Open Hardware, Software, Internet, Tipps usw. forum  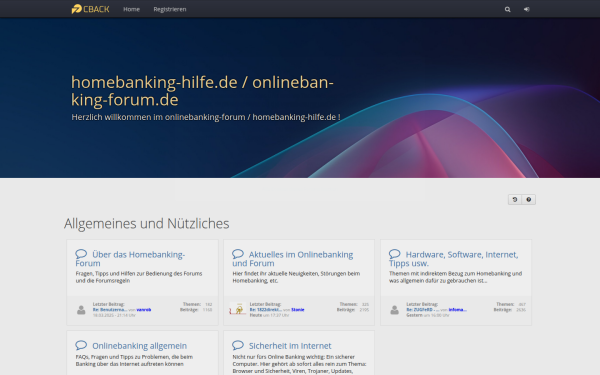pos(453,259)
